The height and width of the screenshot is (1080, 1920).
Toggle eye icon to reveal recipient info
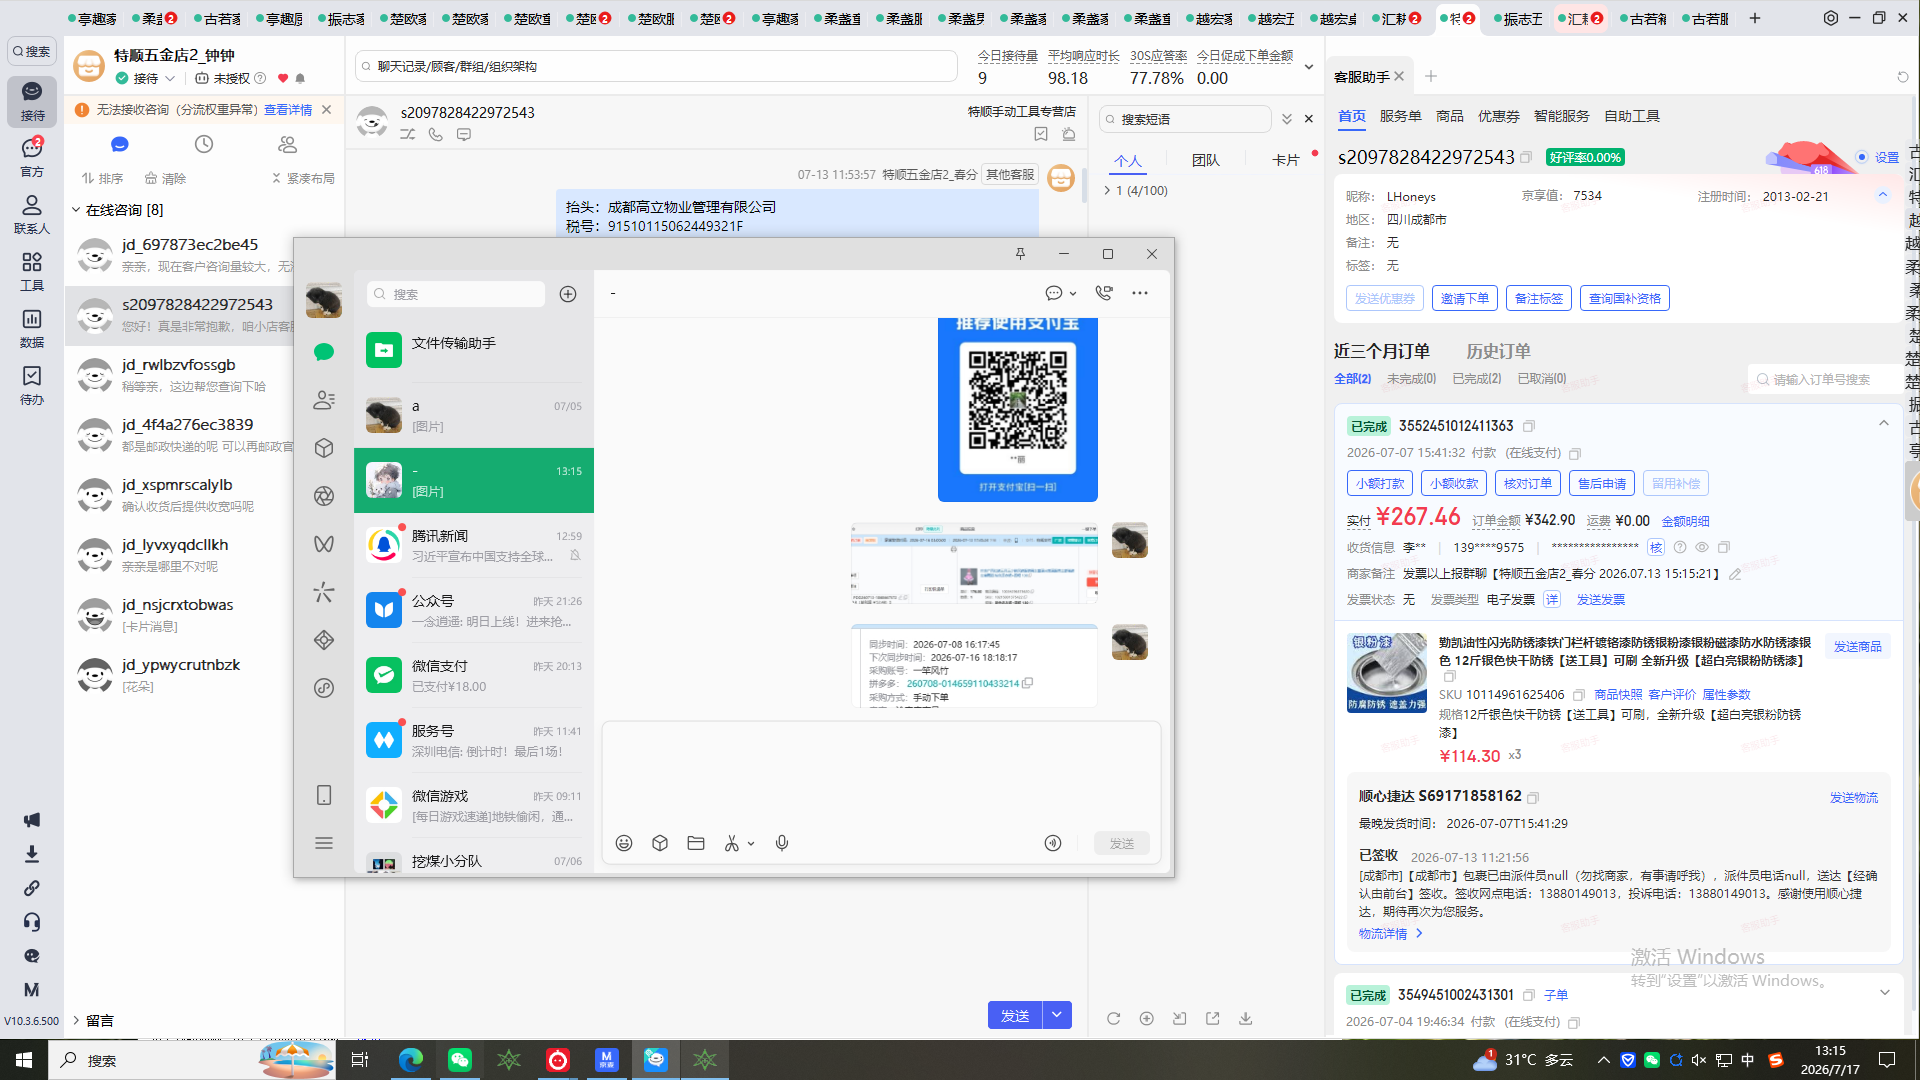1702,547
